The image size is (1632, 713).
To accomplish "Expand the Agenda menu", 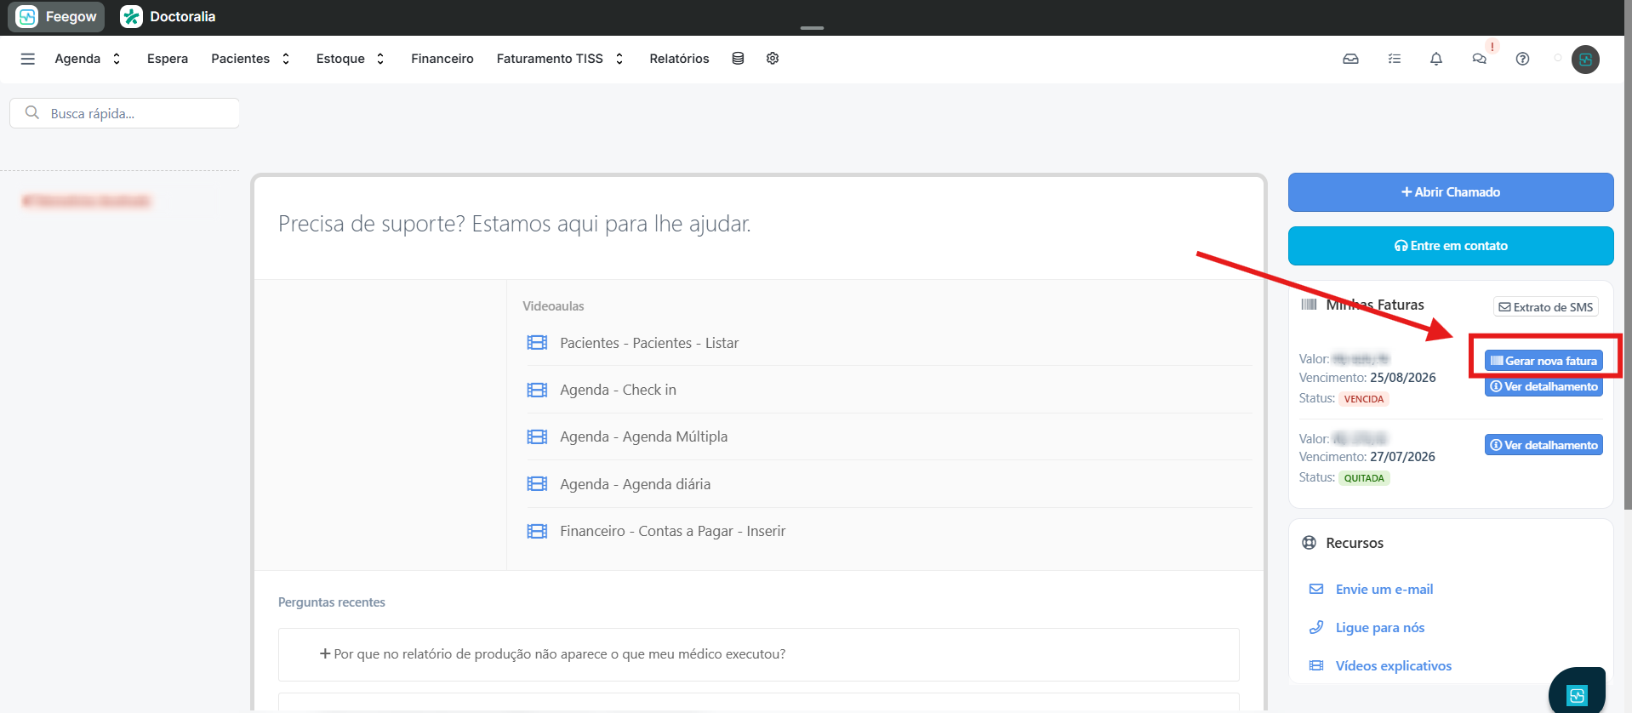I will pos(88,59).
